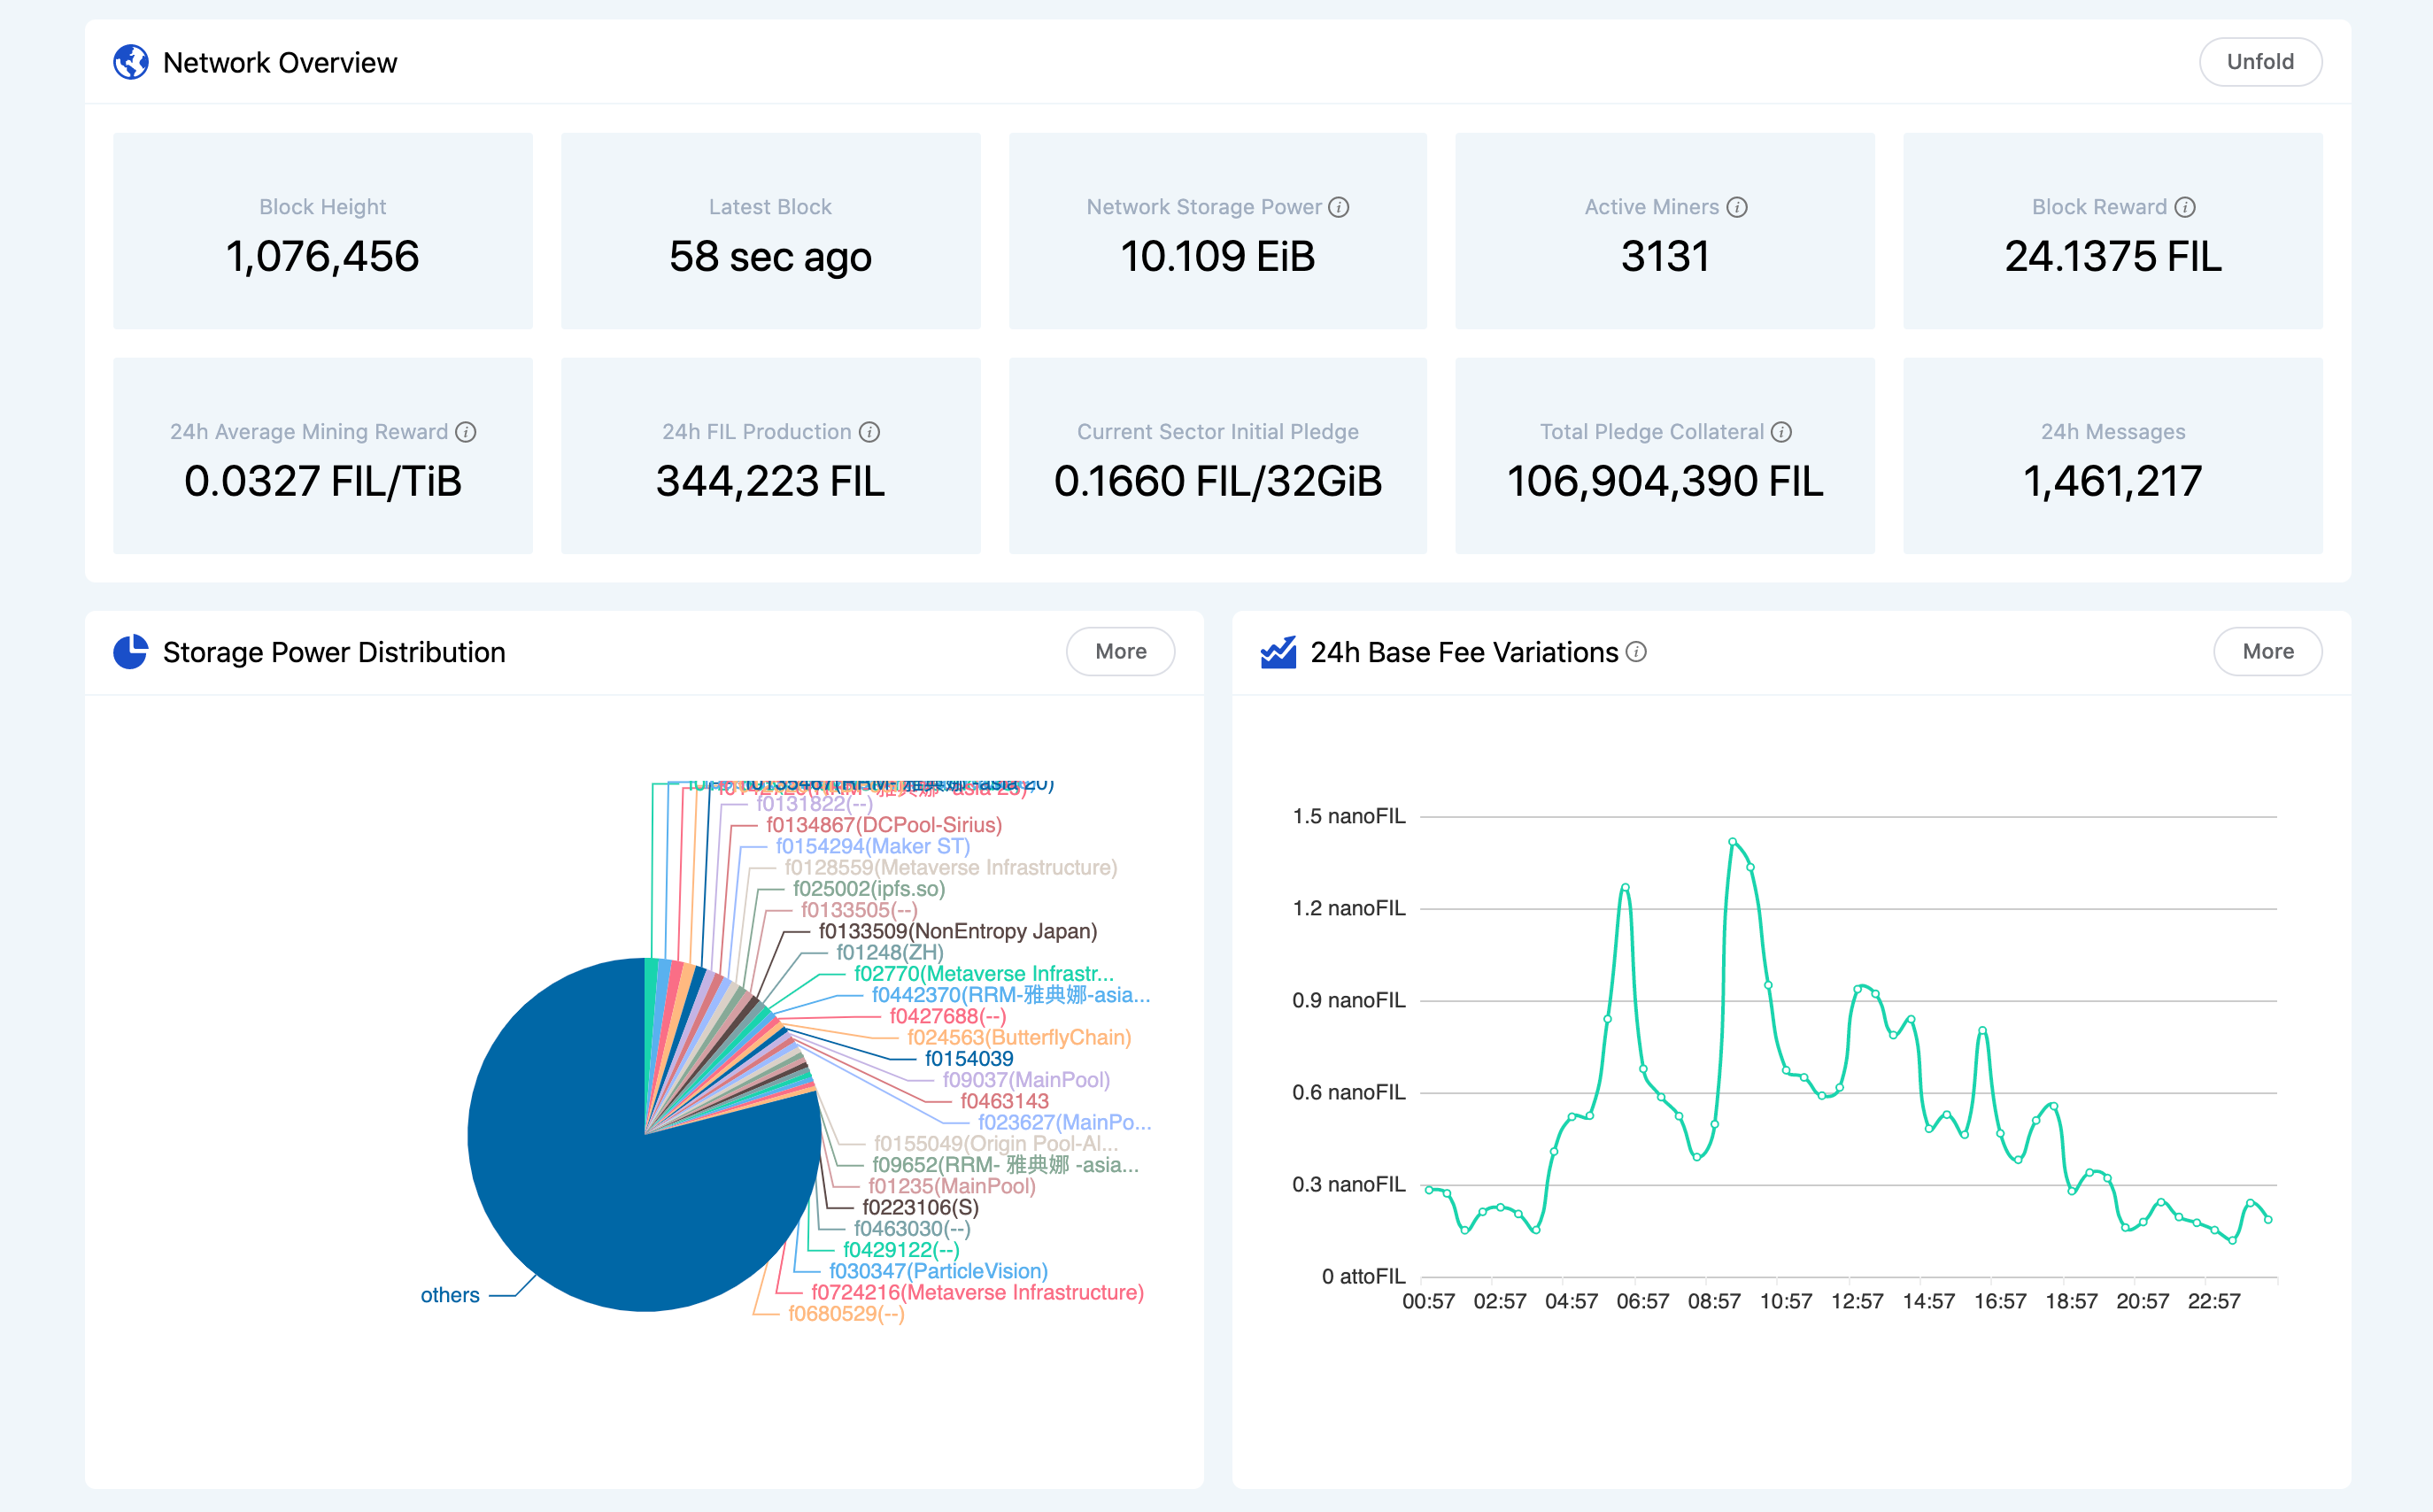Select the f0134867(DCPool-Sirius) pie label
This screenshot has width=2433, height=1512.
[x=883, y=825]
